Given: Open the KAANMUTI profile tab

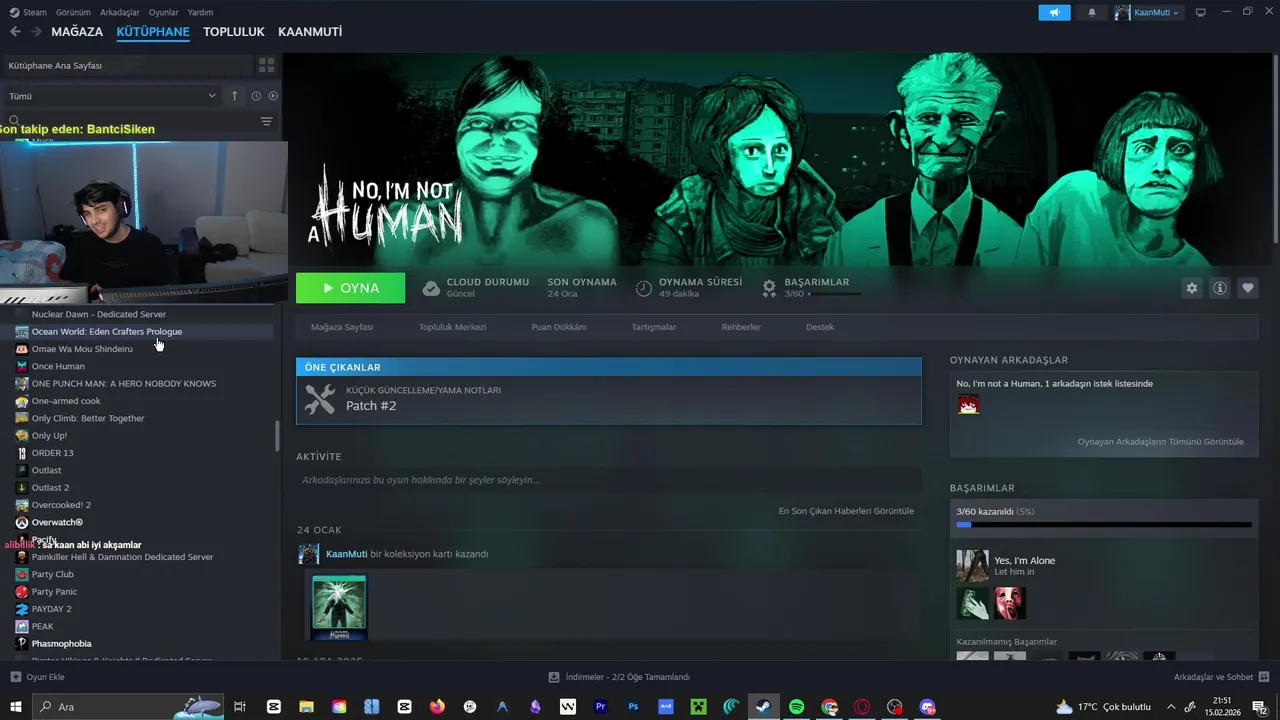Looking at the screenshot, I should [x=310, y=32].
